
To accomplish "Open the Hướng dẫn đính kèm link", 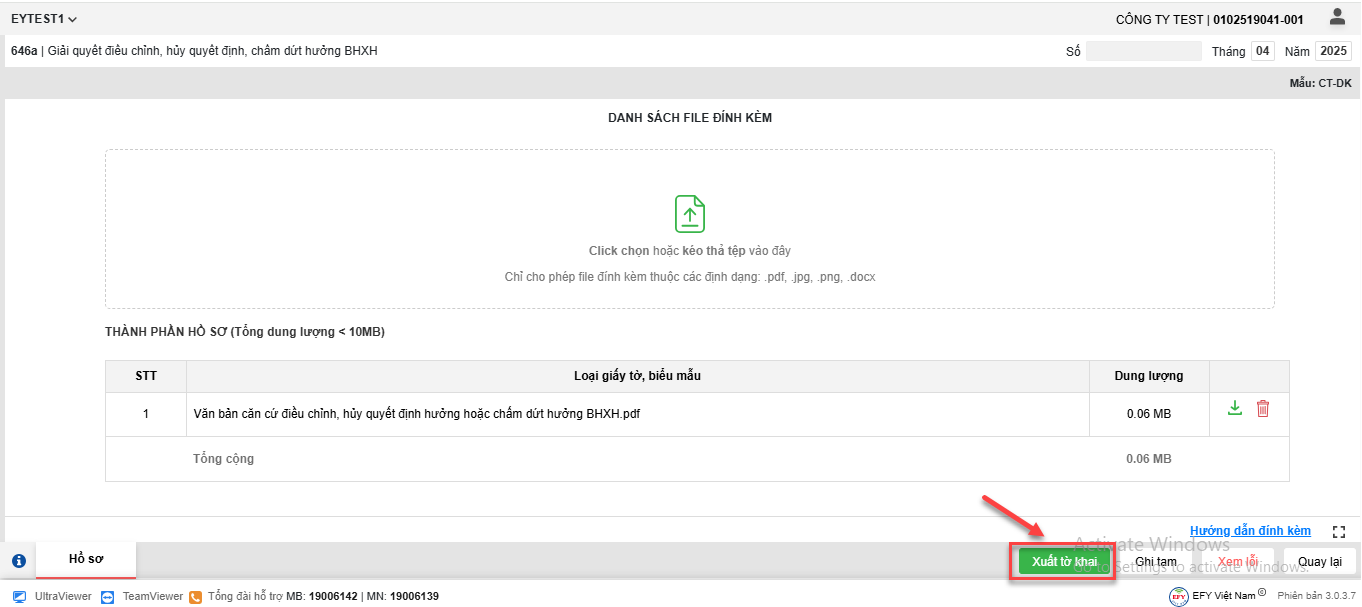I will [x=1250, y=531].
